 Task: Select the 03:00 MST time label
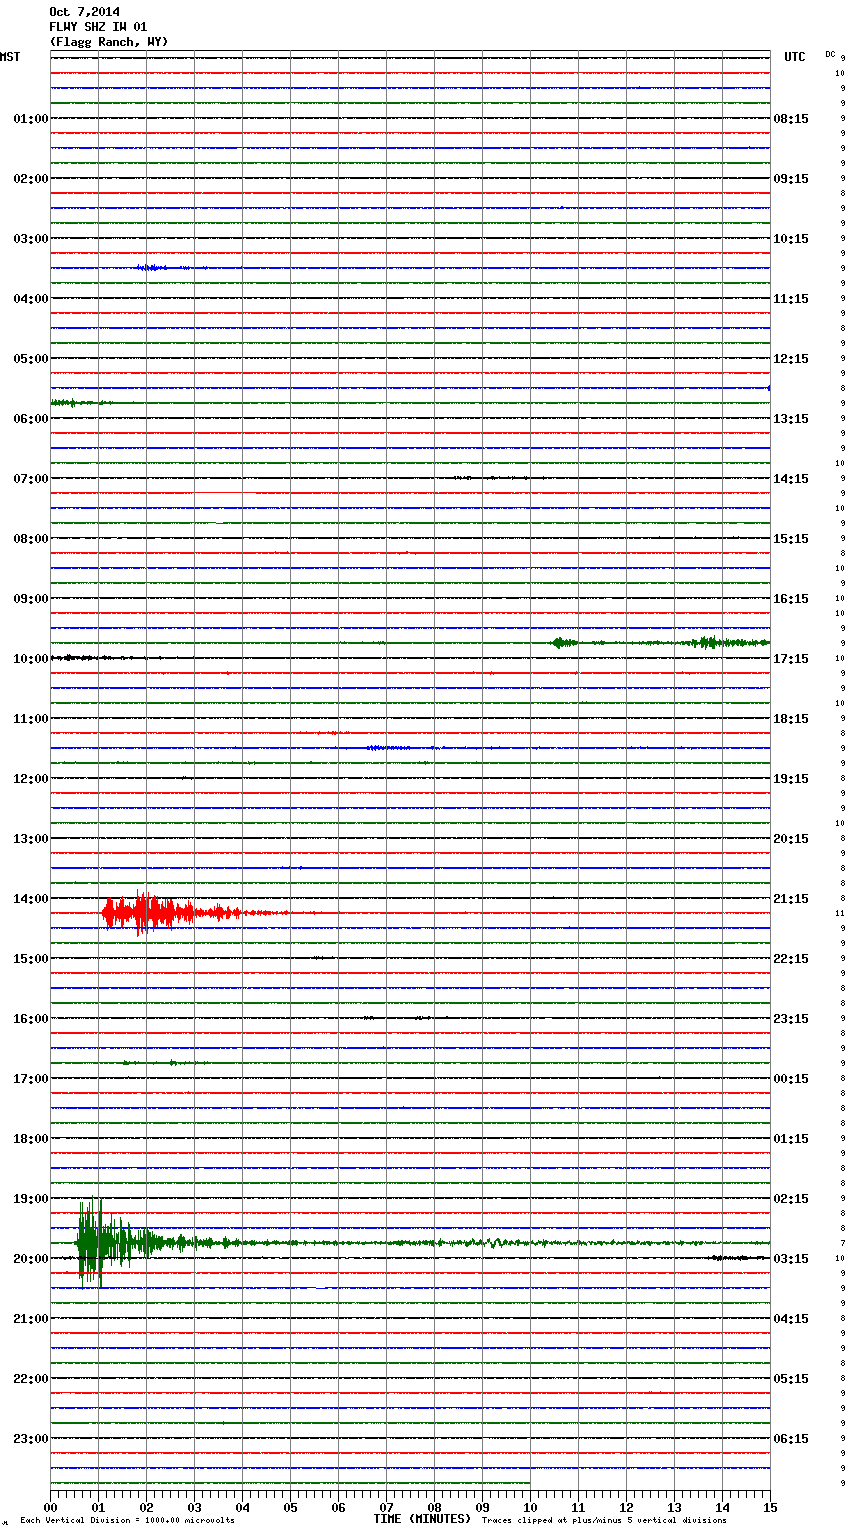point(31,238)
